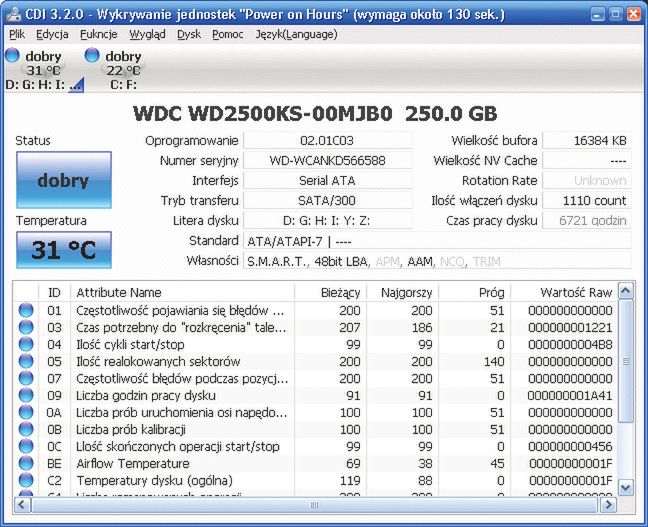648x527 pixels.
Task: Click the Wartość Raw column header
Action: coord(564,292)
